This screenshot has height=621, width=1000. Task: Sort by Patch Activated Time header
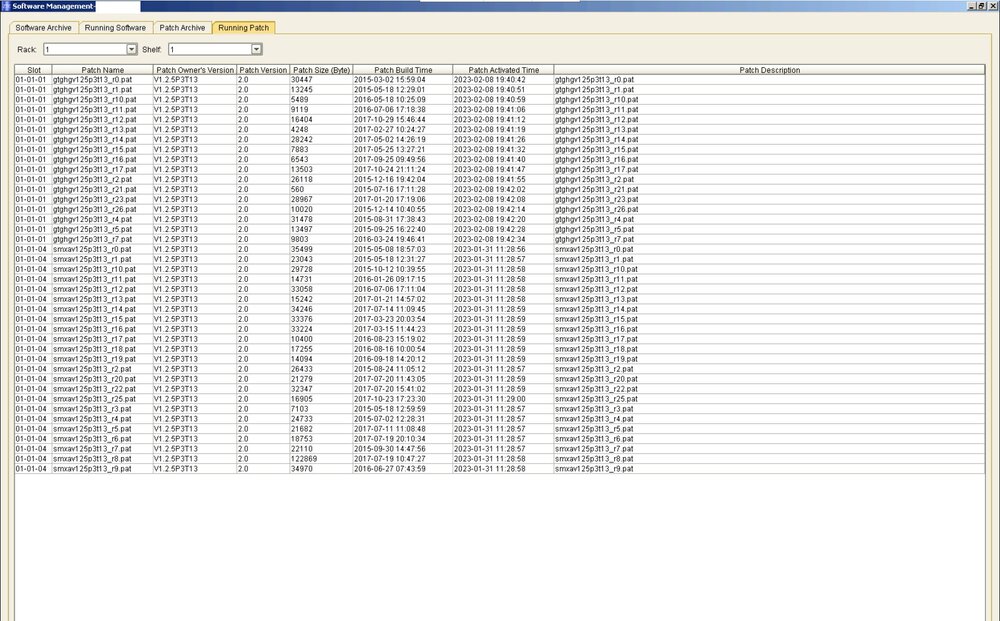[x=503, y=70]
